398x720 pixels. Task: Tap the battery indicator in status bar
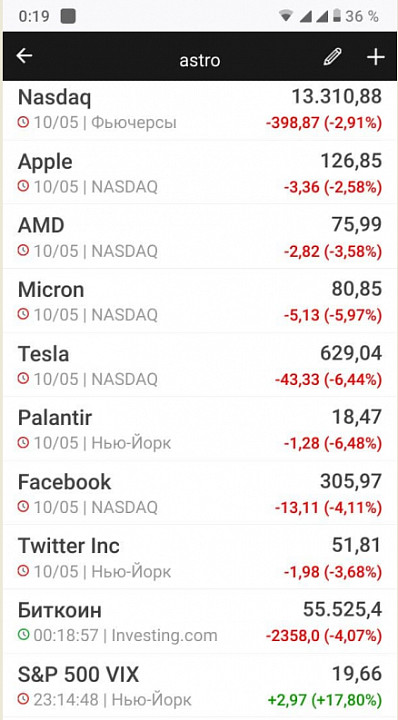(x=336, y=16)
